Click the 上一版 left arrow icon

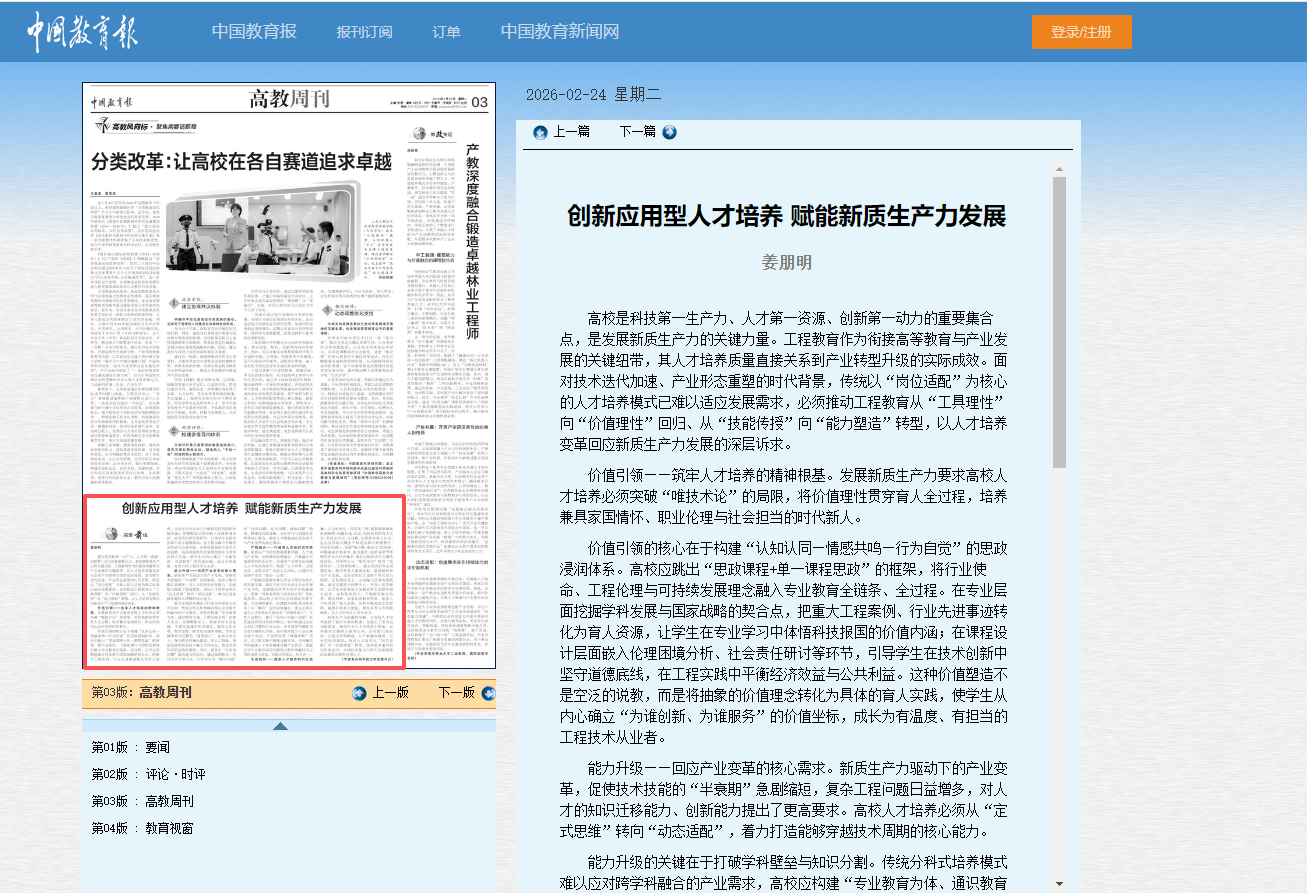pos(360,693)
